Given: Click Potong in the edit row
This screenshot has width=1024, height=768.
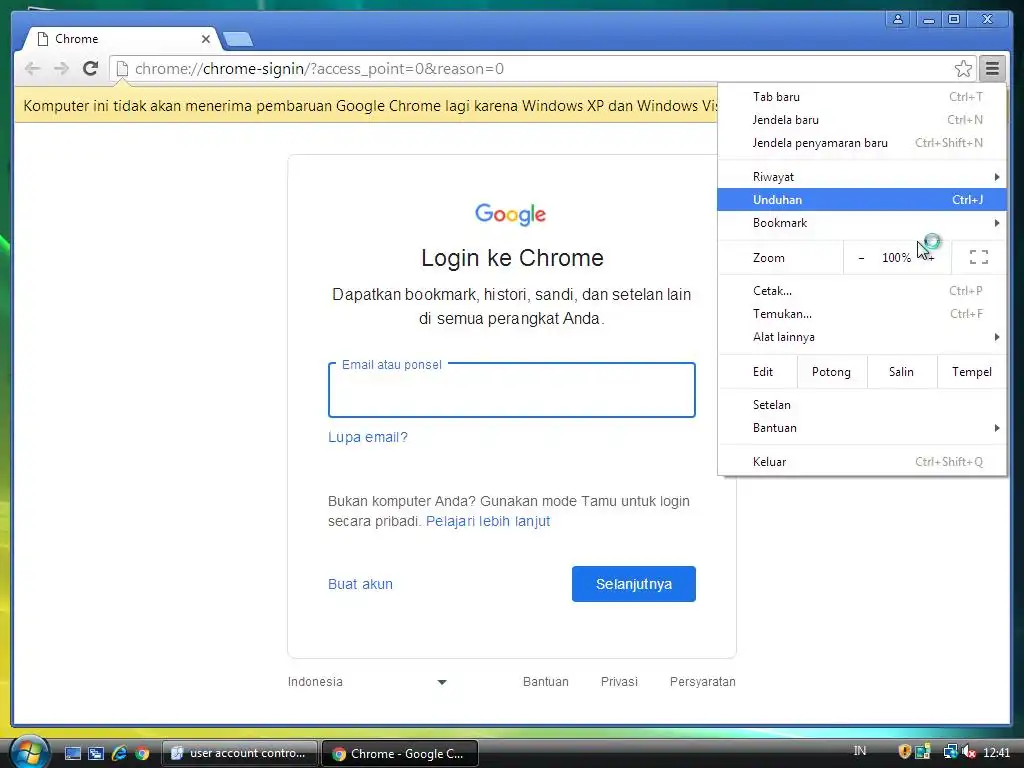Looking at the screenshot, I should click(x=831, y=372).
